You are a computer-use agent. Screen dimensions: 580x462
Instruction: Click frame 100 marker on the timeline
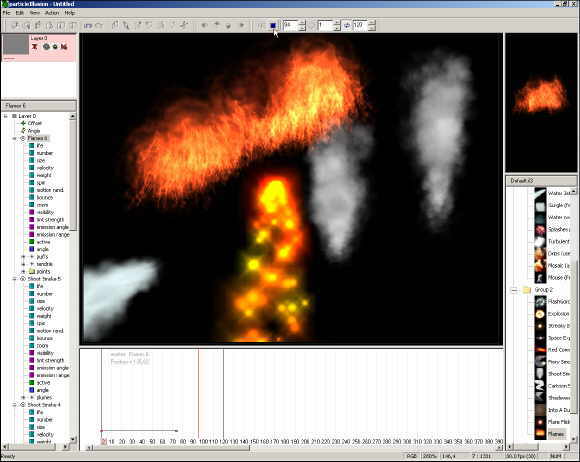[x=203, y=441]
